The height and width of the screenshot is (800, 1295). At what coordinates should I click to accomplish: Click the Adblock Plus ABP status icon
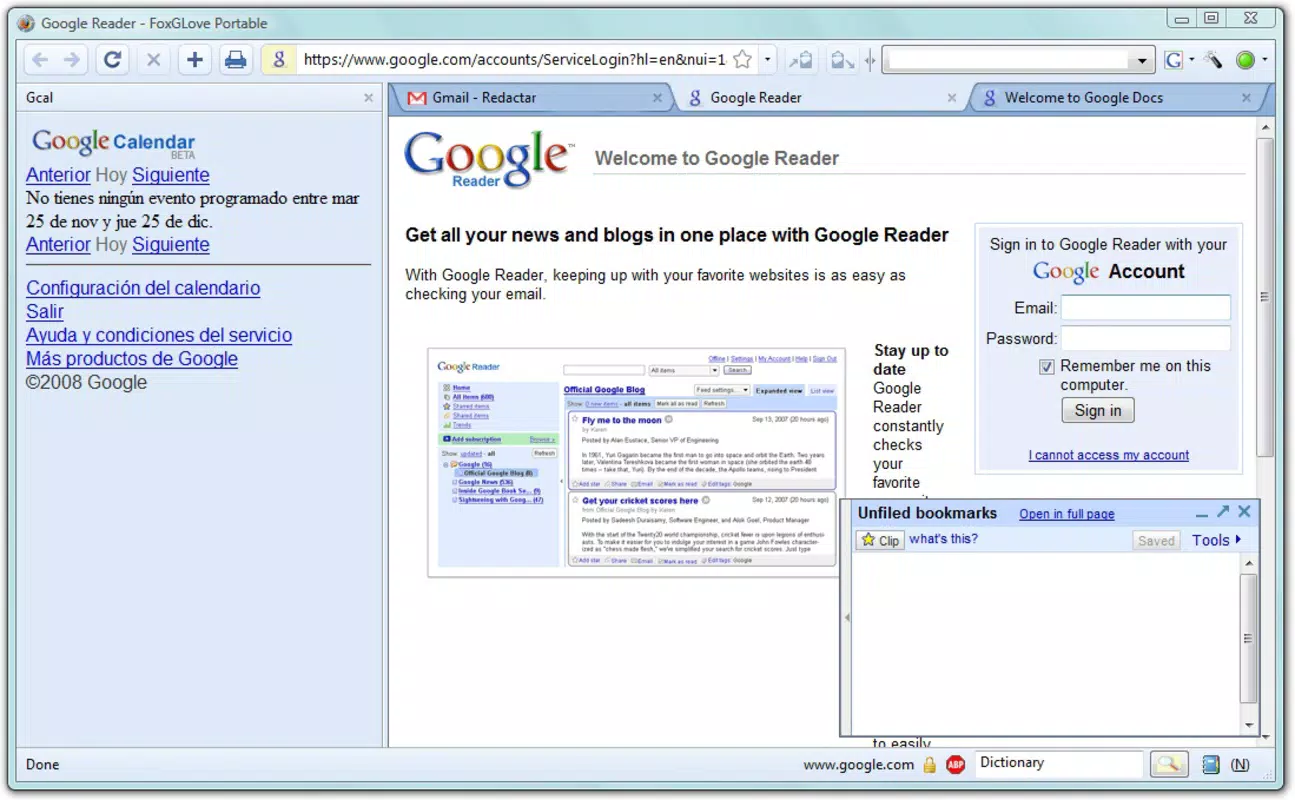point(955,765)
